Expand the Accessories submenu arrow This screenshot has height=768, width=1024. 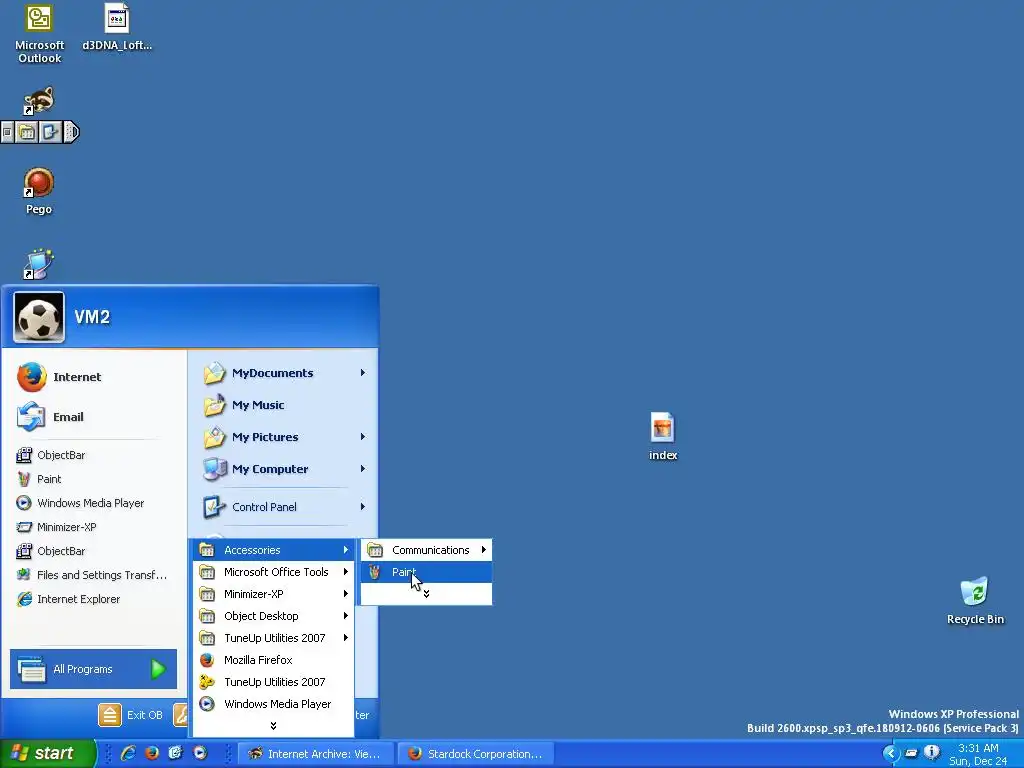pyautogui.click(x=345, y=550)
